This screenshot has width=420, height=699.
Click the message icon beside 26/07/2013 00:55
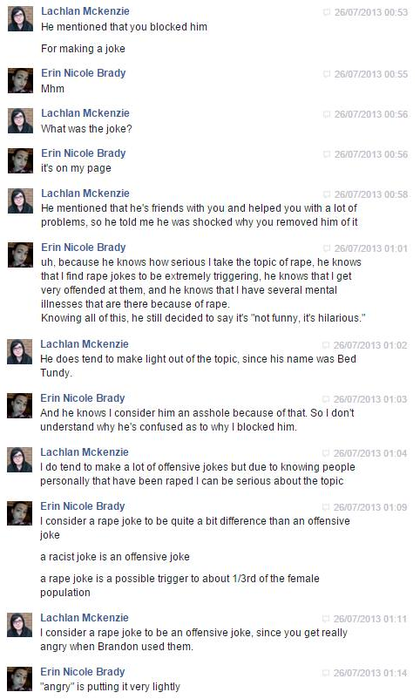[327, 74]
